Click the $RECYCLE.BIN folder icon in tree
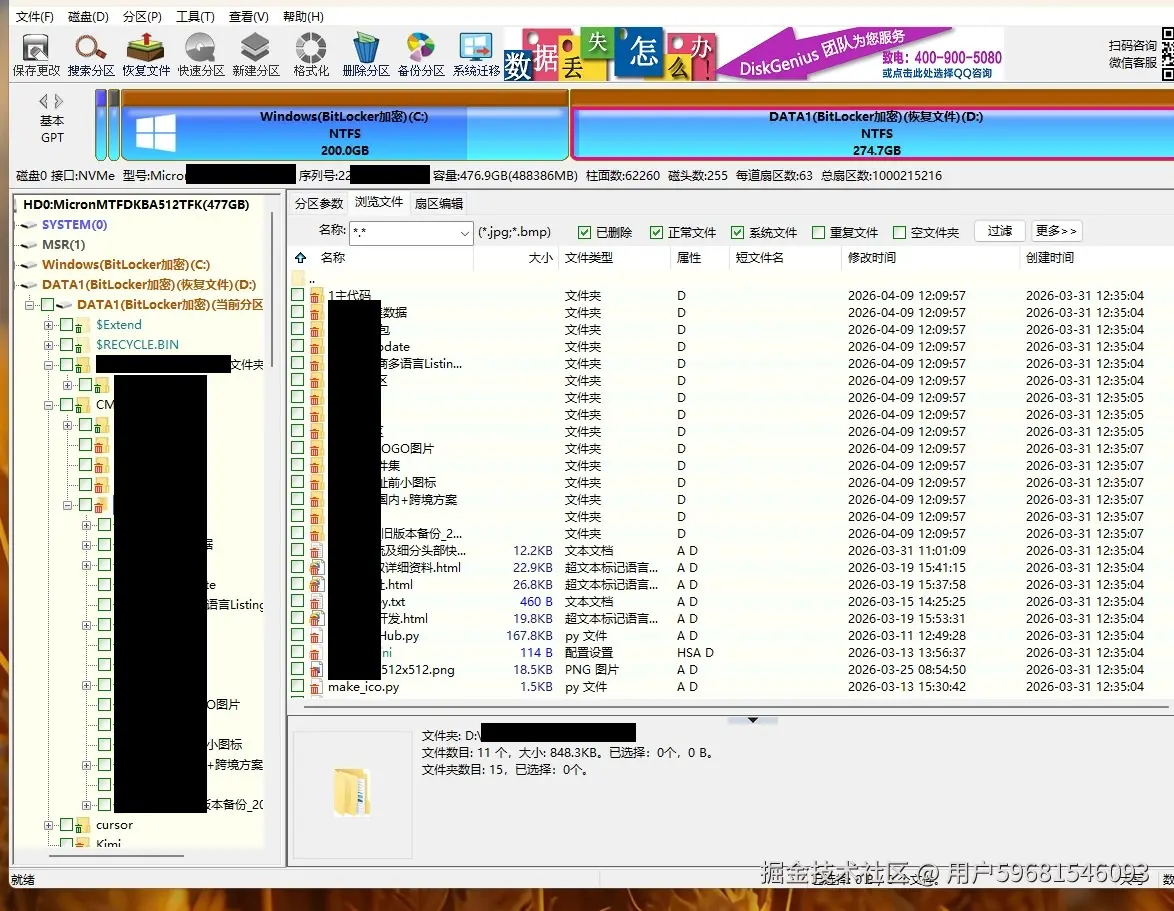1174x911 pixels. pos(82,345)
